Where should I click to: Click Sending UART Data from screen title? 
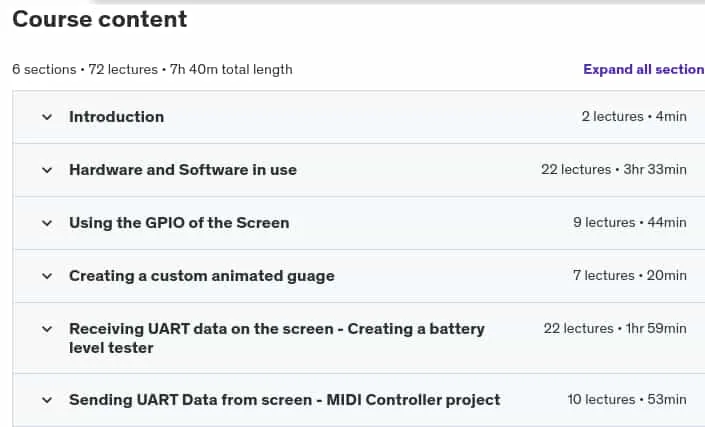click(285, 400)
